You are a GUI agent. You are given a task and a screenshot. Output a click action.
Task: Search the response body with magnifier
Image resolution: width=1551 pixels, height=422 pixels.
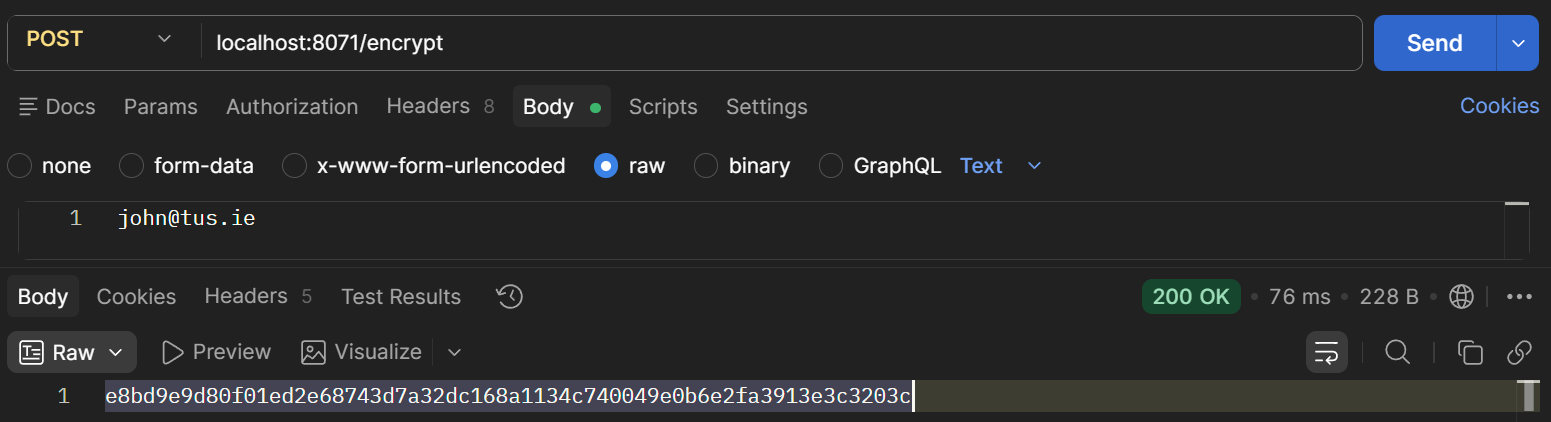pos(1397,352)
